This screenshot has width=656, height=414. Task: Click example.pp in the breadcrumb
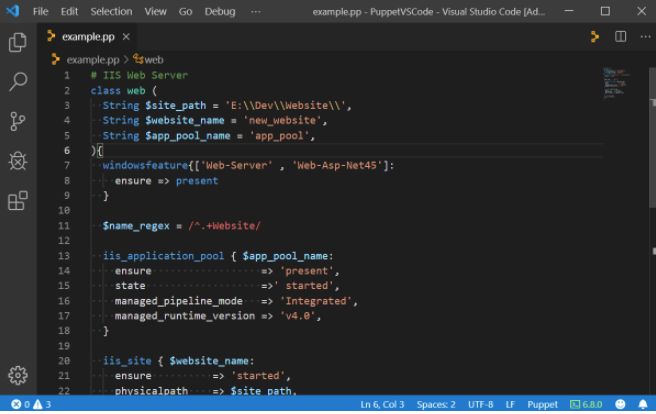[92, 60]
